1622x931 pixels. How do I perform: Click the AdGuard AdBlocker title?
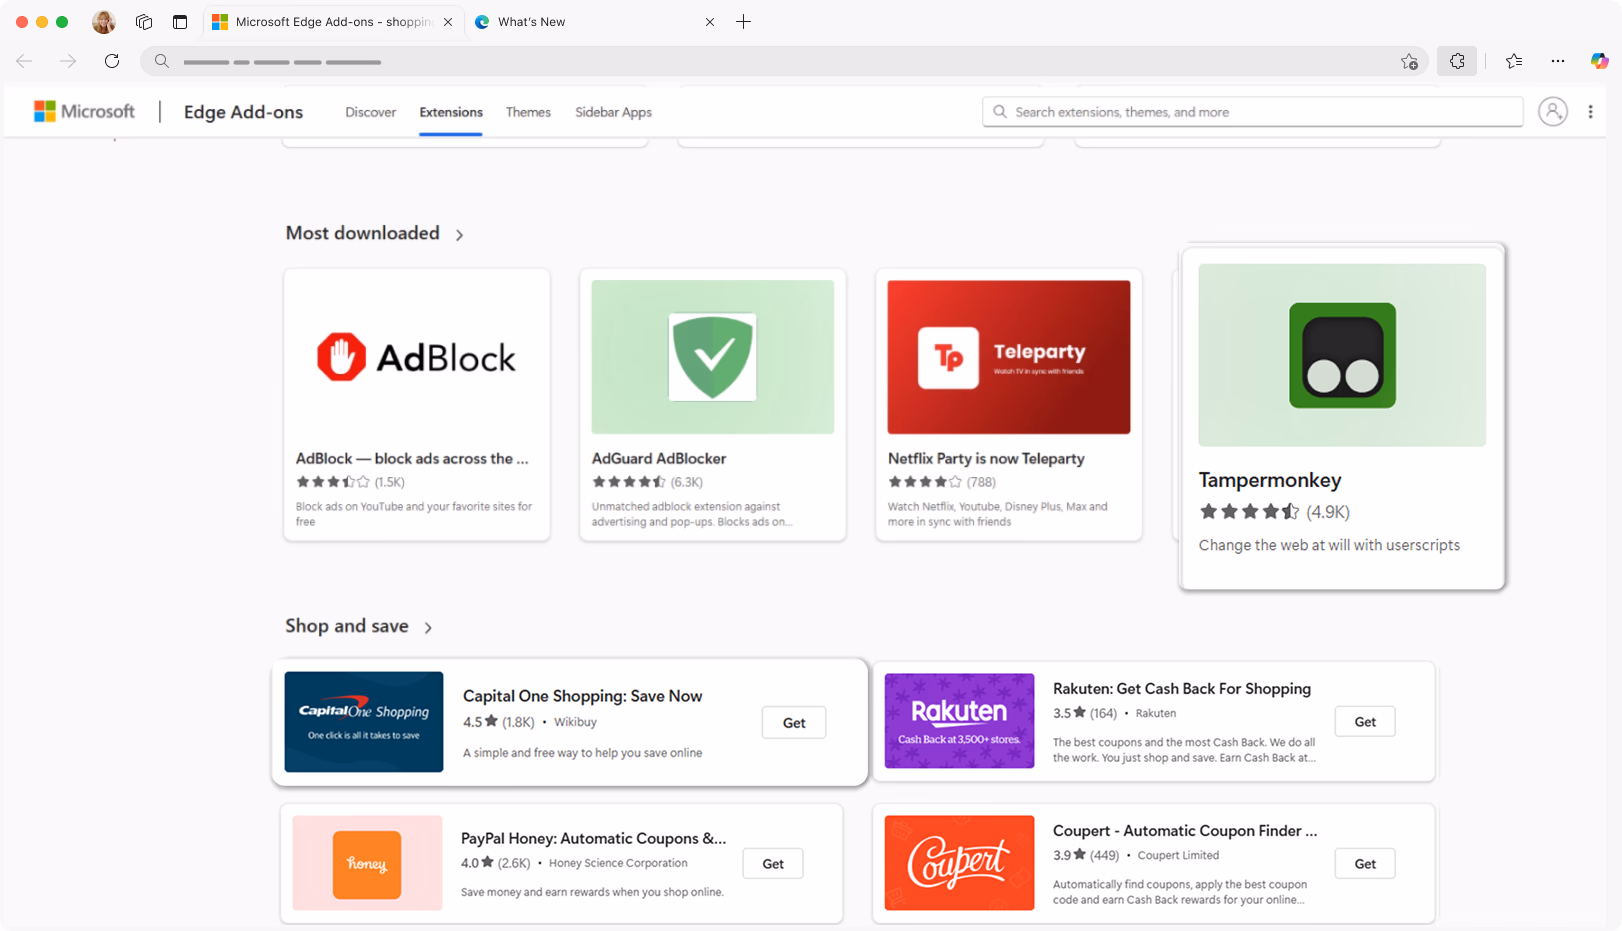click(x=659, y=458)
